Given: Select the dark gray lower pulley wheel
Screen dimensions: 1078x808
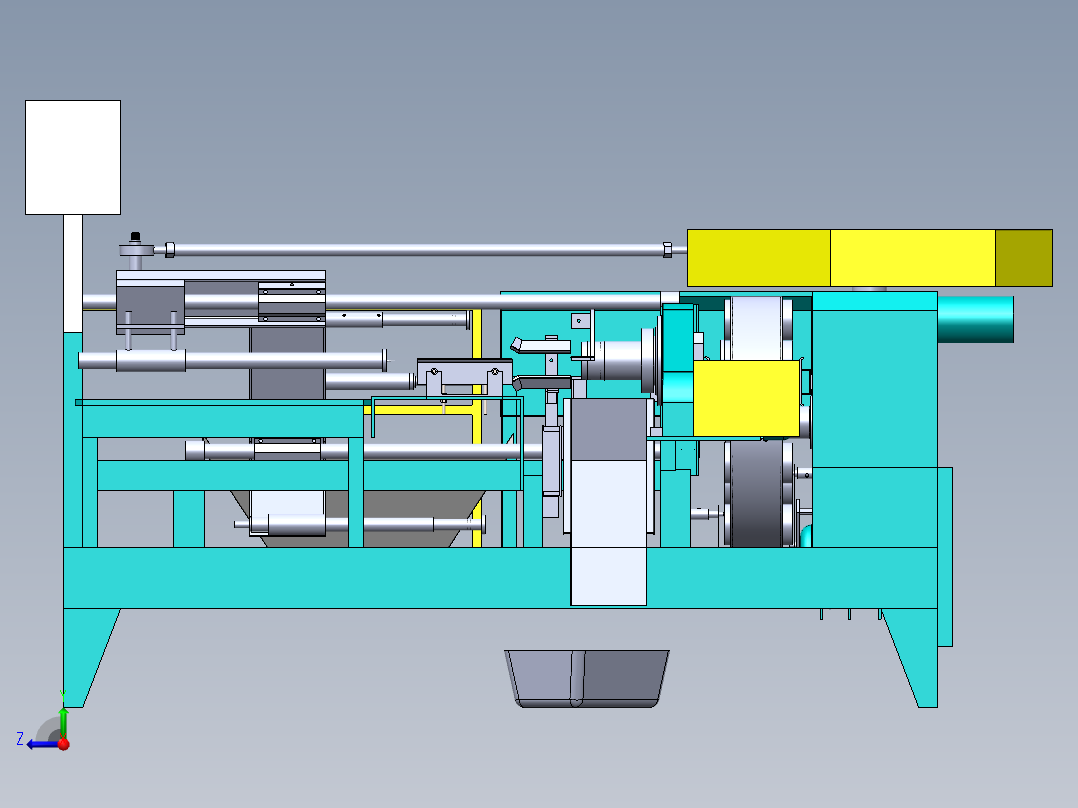Looking at the screenshot, I should [x=756, y=494].
